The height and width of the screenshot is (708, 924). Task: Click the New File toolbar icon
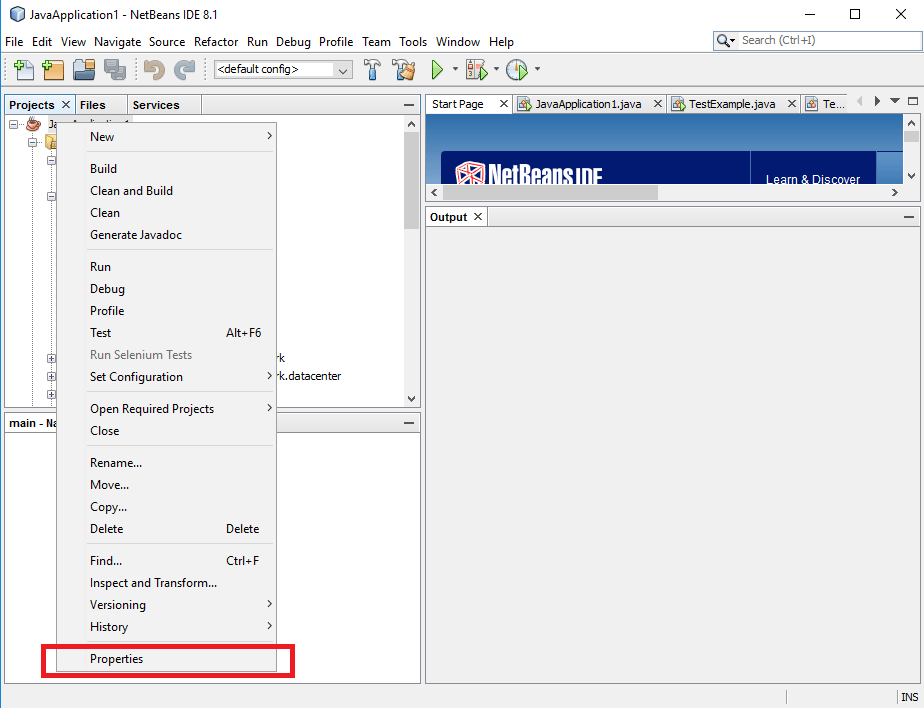pos(24,70)
